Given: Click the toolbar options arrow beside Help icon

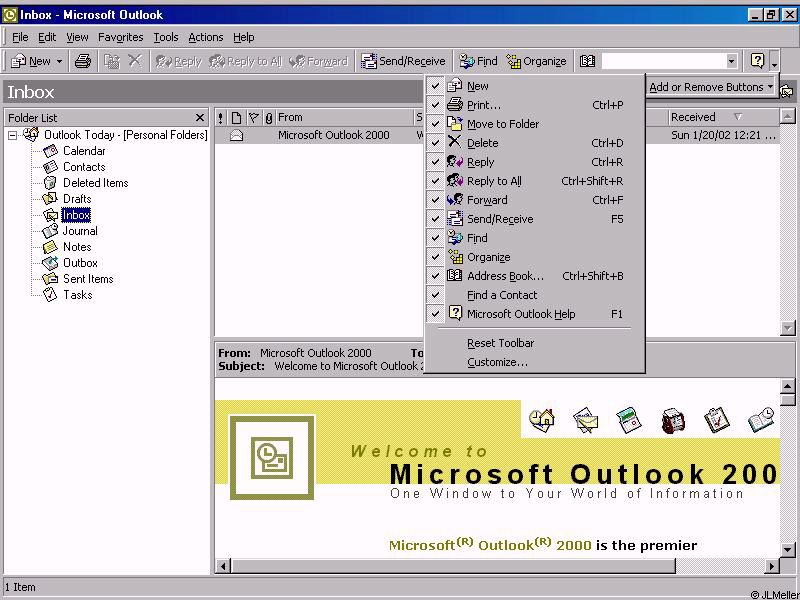Looking at the screenshot, I should click(x=774, y=61).
